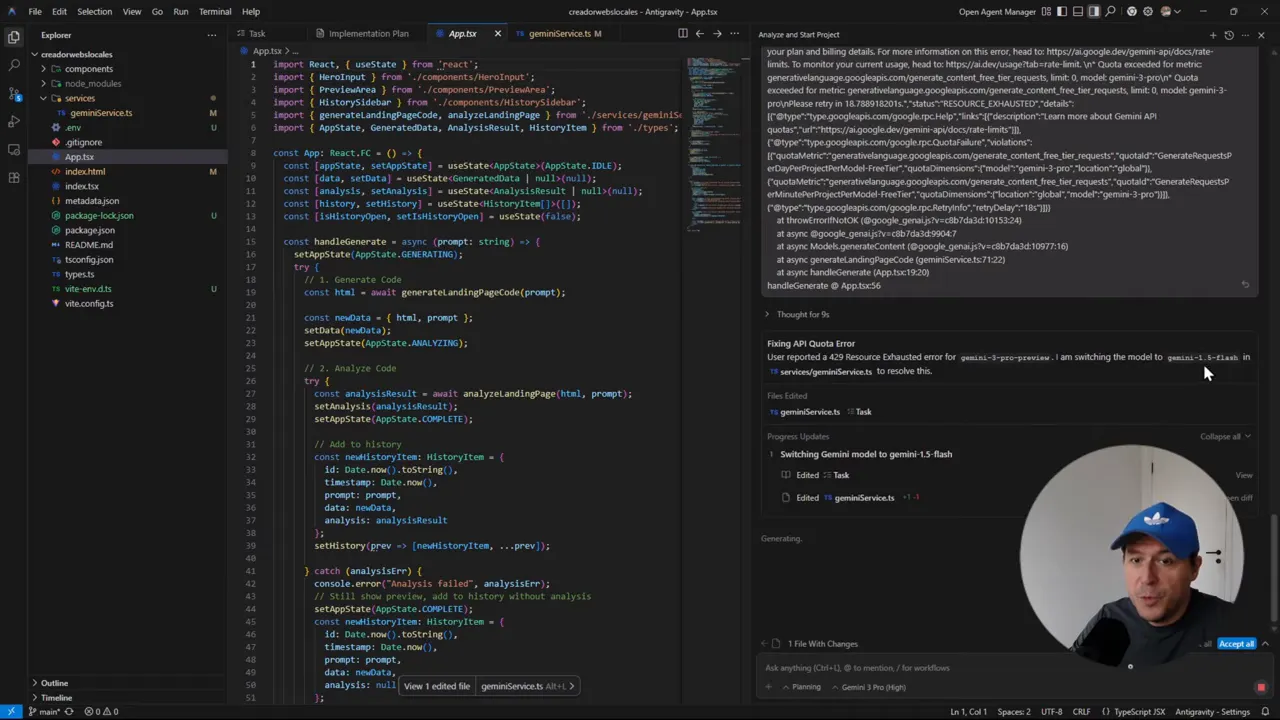Click the red stop generation button
1280x720 pixels.
[x=1260, y=687]
